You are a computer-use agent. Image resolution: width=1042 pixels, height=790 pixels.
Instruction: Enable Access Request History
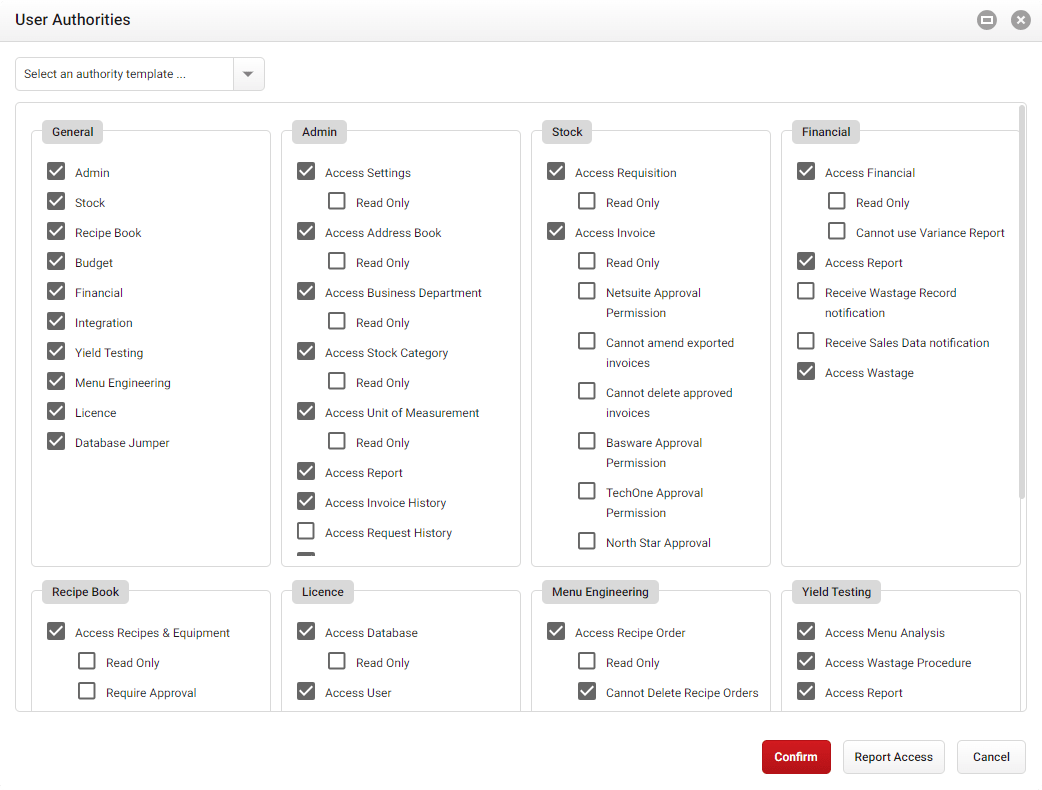[306, 531]
